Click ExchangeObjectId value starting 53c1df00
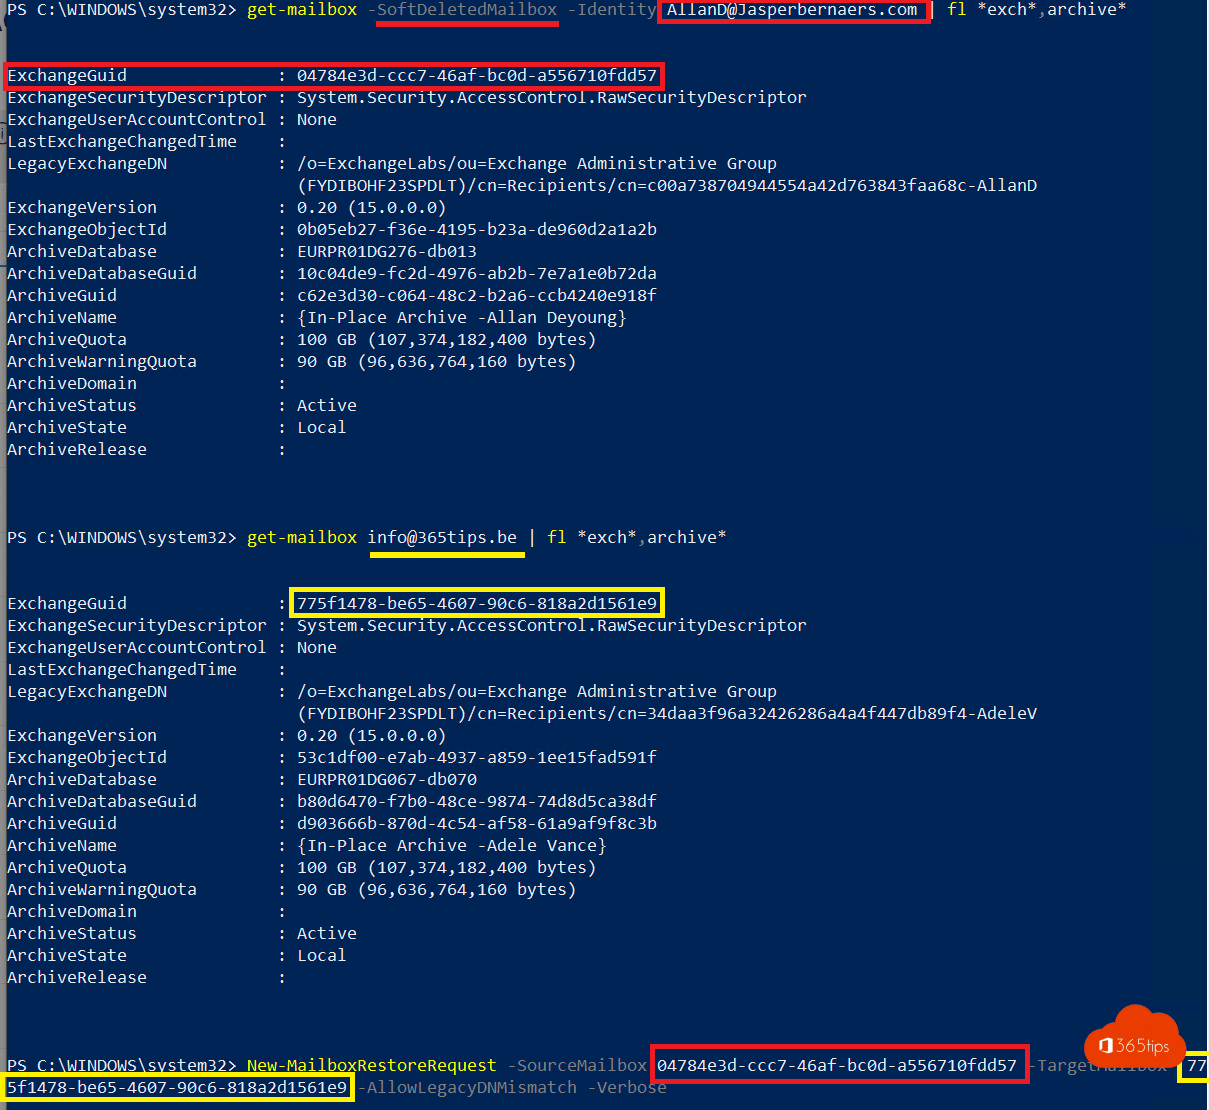 pyautogui.click(x=476, y=758)
